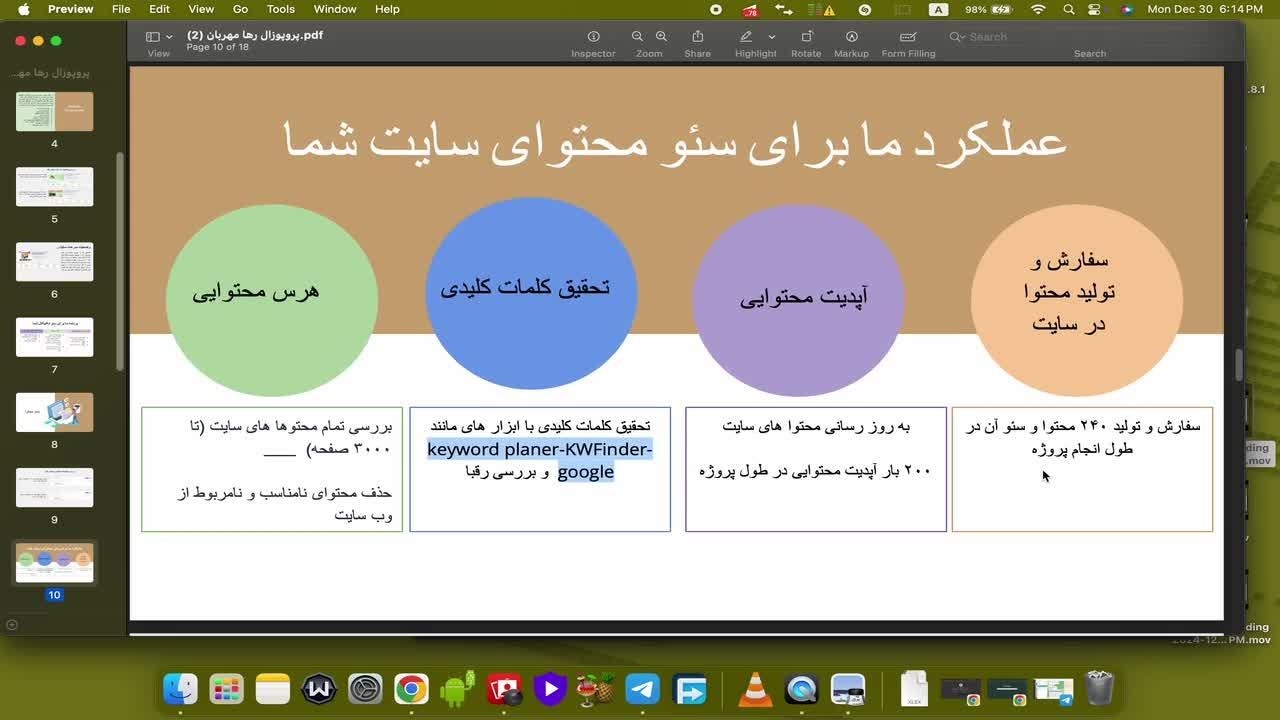Click the Wi-Fi status icon
This screenshot has height=720, width=1280.
[x=1038, y=9]
